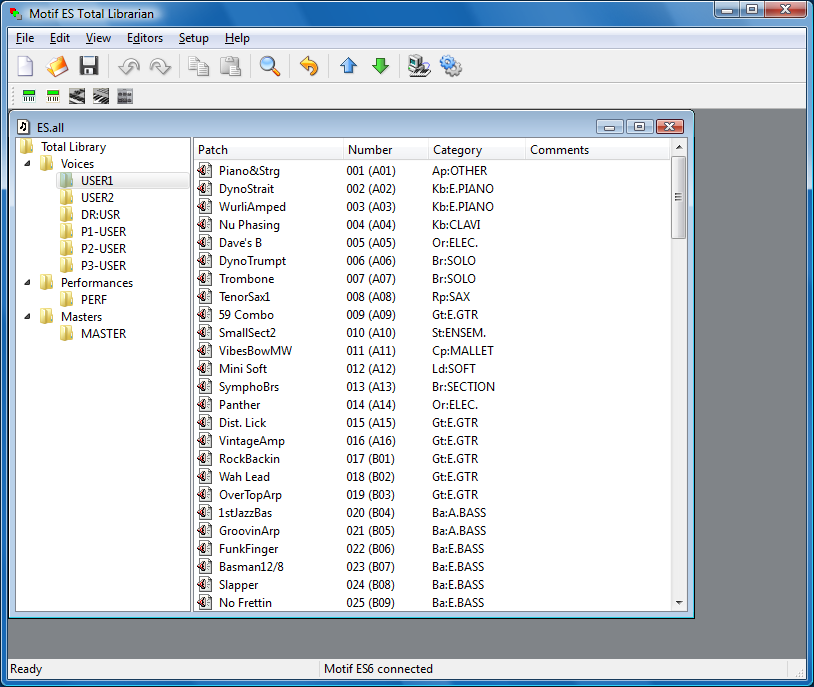Collapse the Masters tree node
The height and width of the screenshot is (687, 814).
click(26, 317)
